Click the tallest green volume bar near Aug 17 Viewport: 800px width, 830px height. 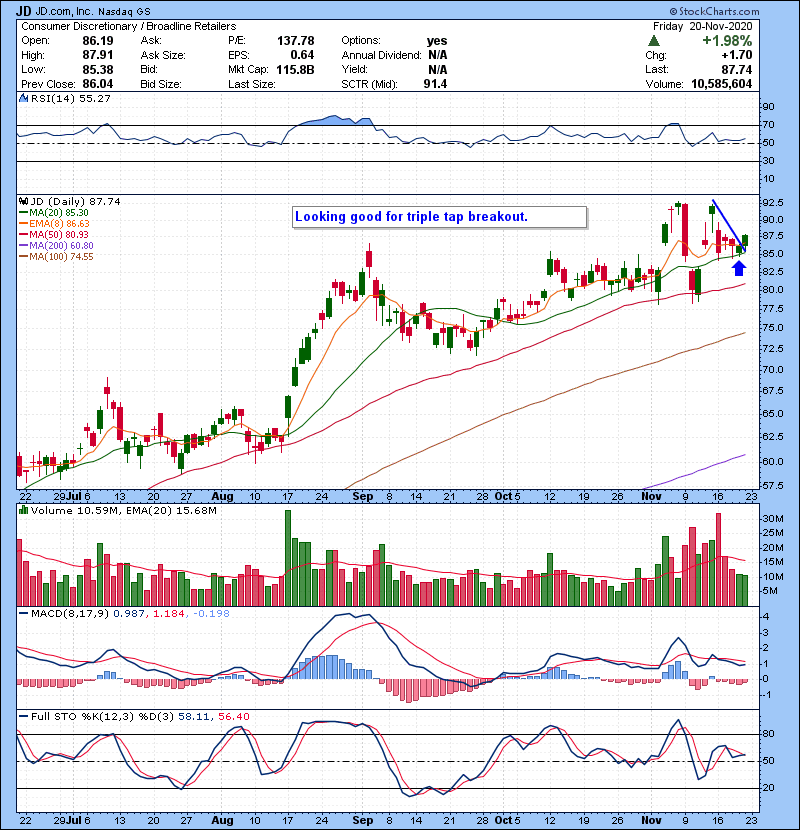tap(288, 558)
